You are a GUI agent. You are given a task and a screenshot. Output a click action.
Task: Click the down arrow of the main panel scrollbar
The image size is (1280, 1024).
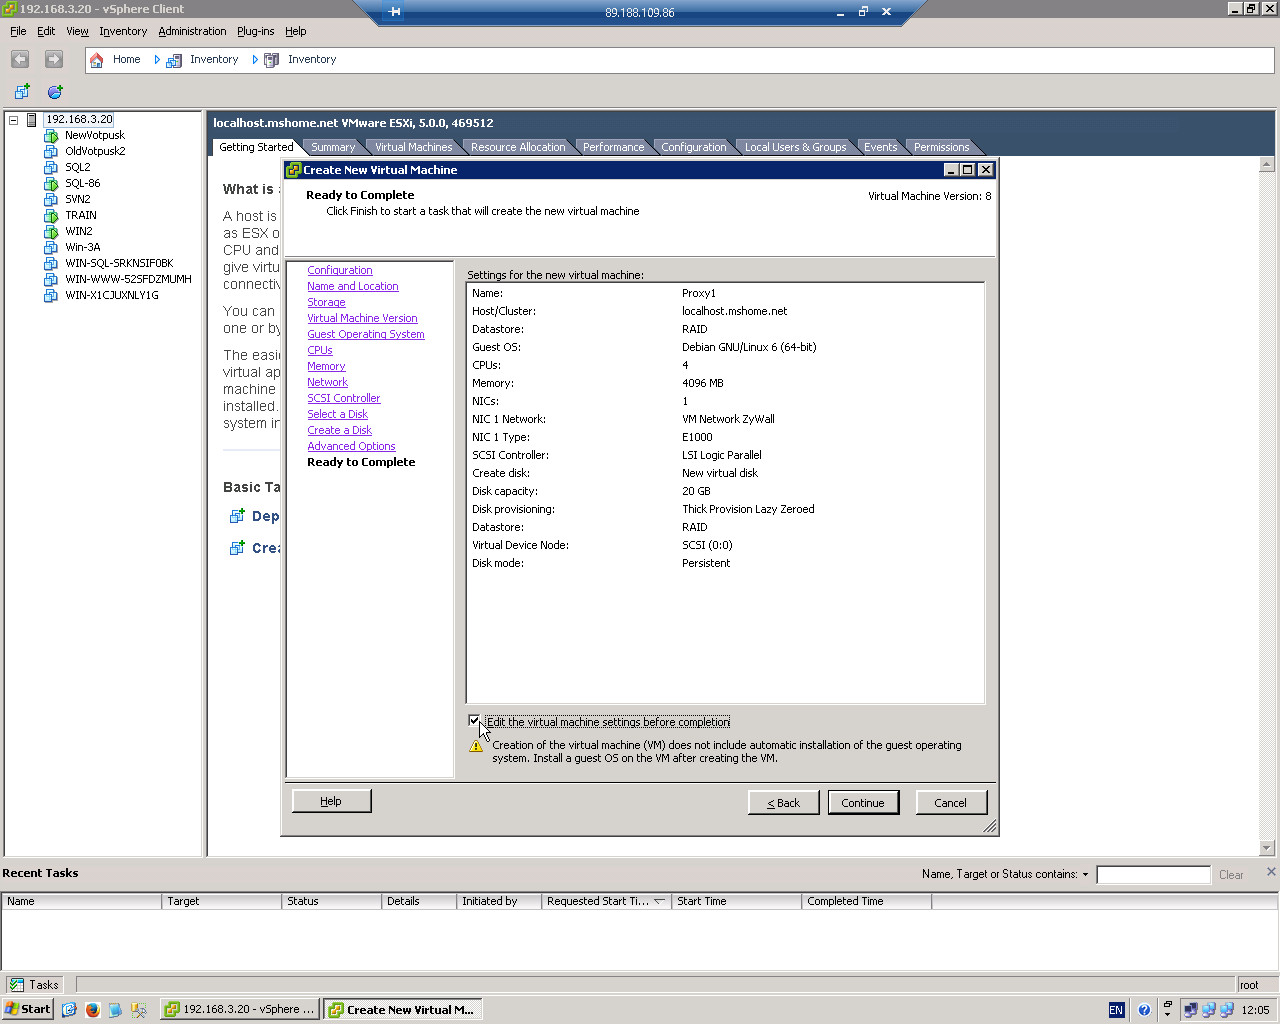1267,848
